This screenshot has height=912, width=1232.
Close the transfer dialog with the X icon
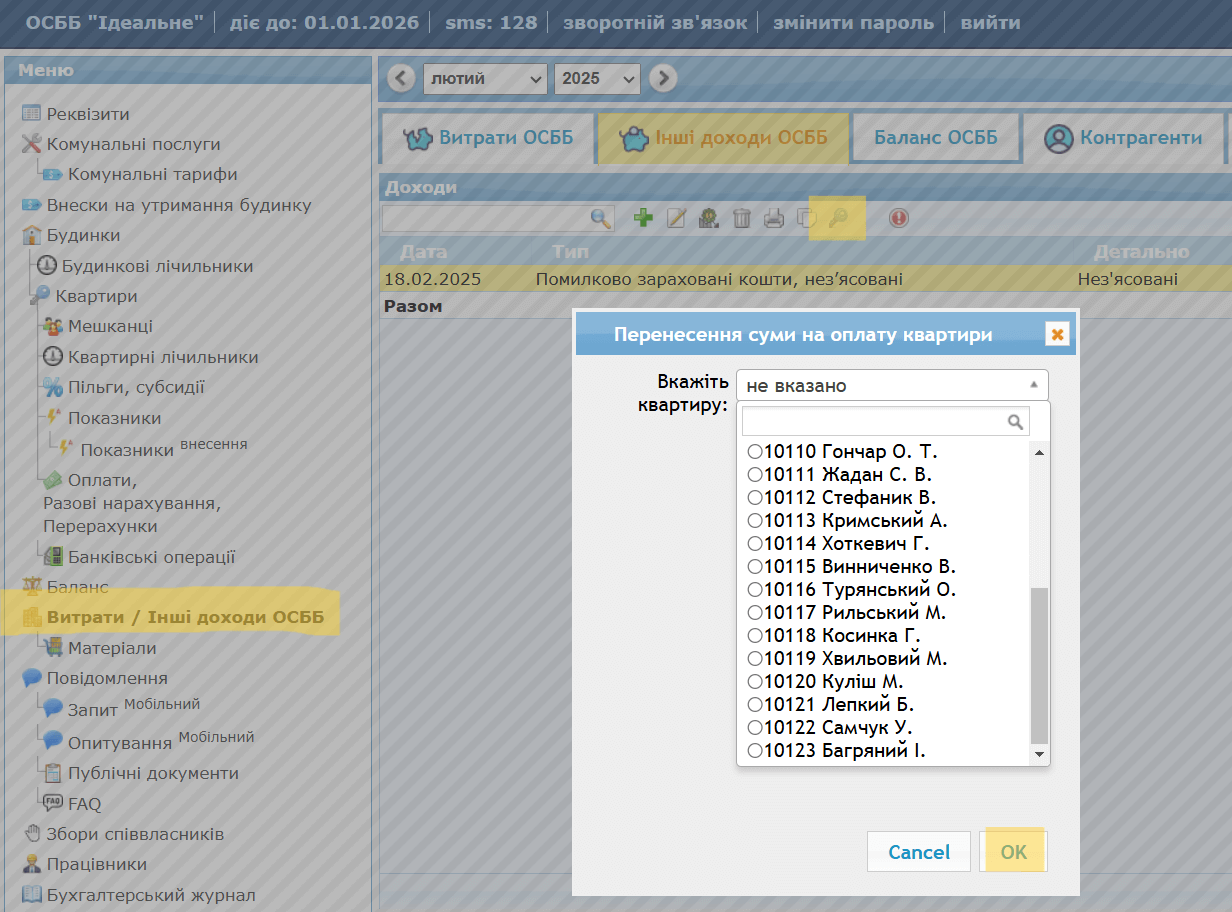click(1057, 334)
